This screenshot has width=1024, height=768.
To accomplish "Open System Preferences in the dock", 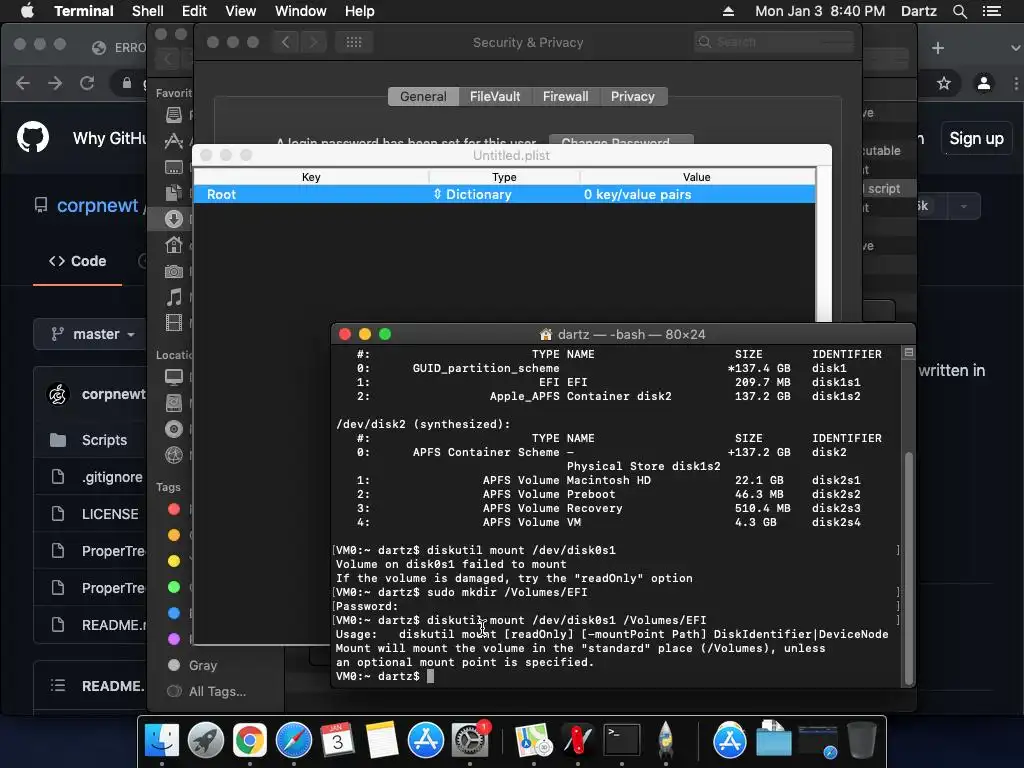I will pos(470,740).
